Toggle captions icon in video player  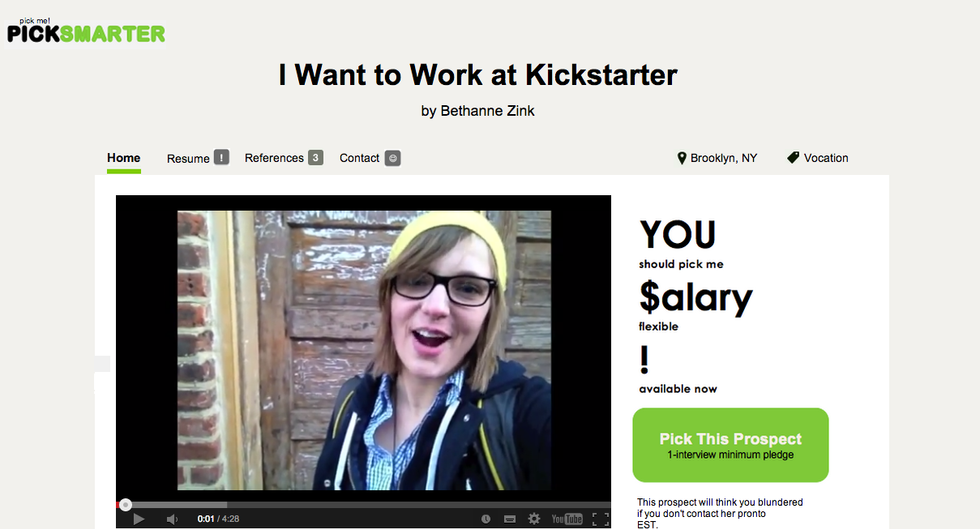click(x=509, y=519)
